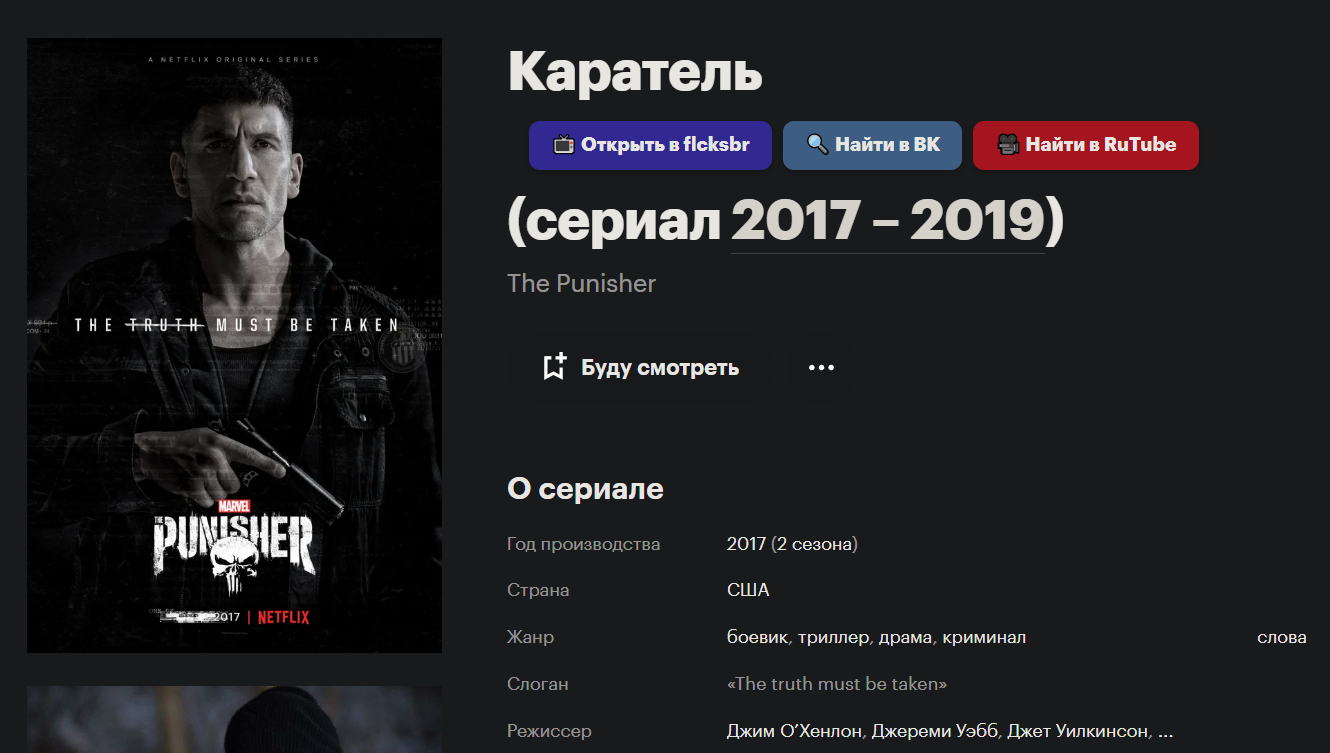Open the 2017 – 2019 years link
The image size is (1330, 753).
[x=888, y=221]
